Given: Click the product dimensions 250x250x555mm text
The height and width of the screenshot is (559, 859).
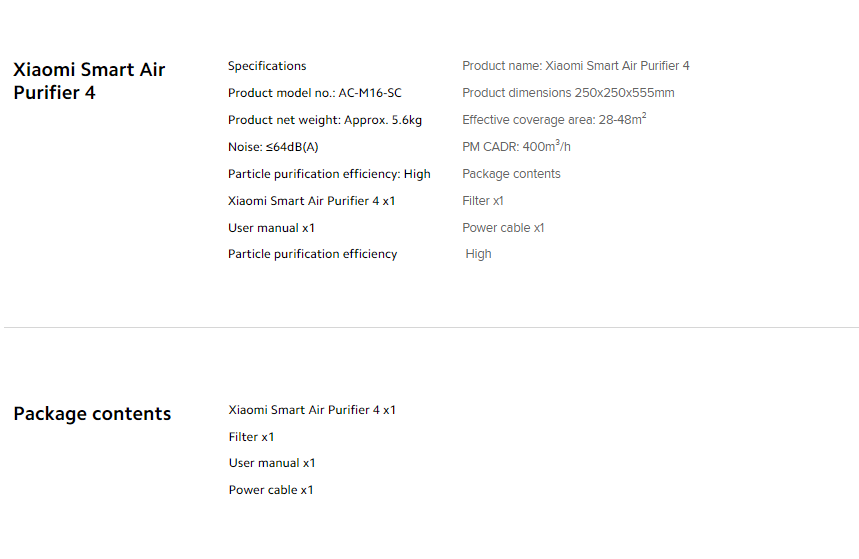Looking at the screenshot, I should pos(568,93).
